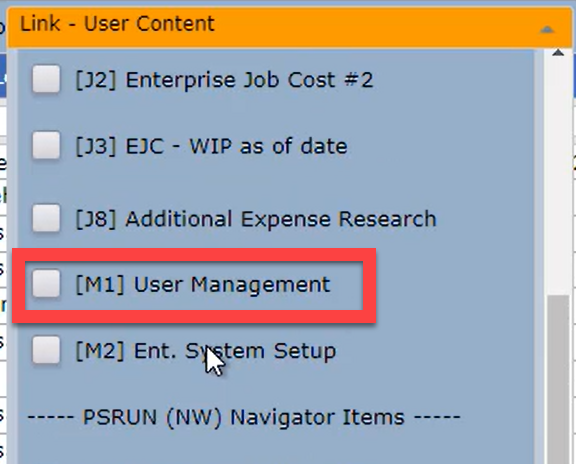Check the [J2] Enterprise Job Cost #2 box
This screenshot has width=576, height=464.
(46, 79)
